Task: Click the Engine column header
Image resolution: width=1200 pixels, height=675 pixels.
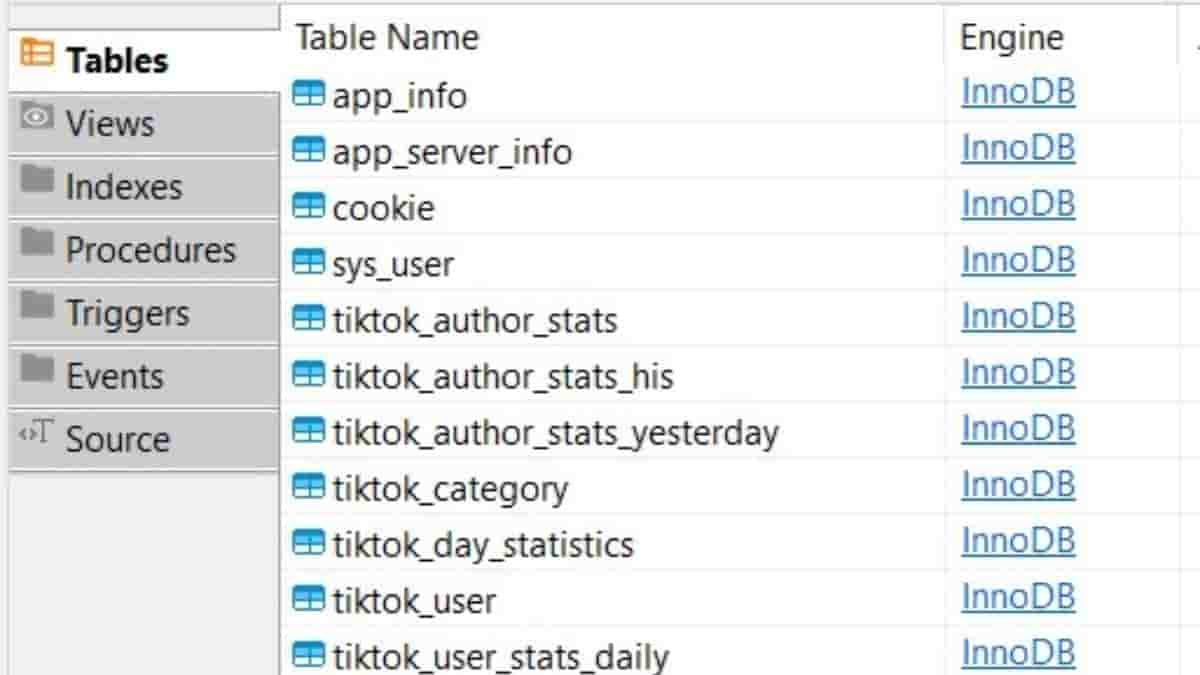Action: [1011, 38]
